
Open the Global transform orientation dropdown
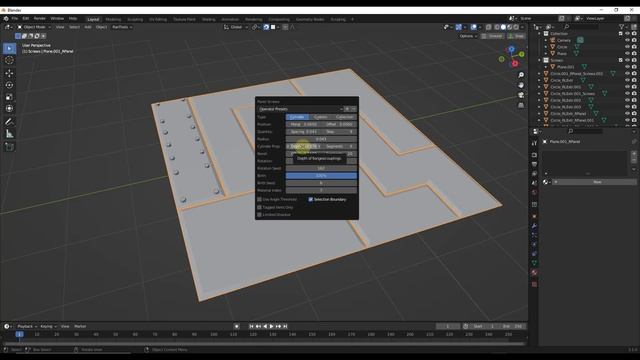pyautogui.click(x=236, y=27)
